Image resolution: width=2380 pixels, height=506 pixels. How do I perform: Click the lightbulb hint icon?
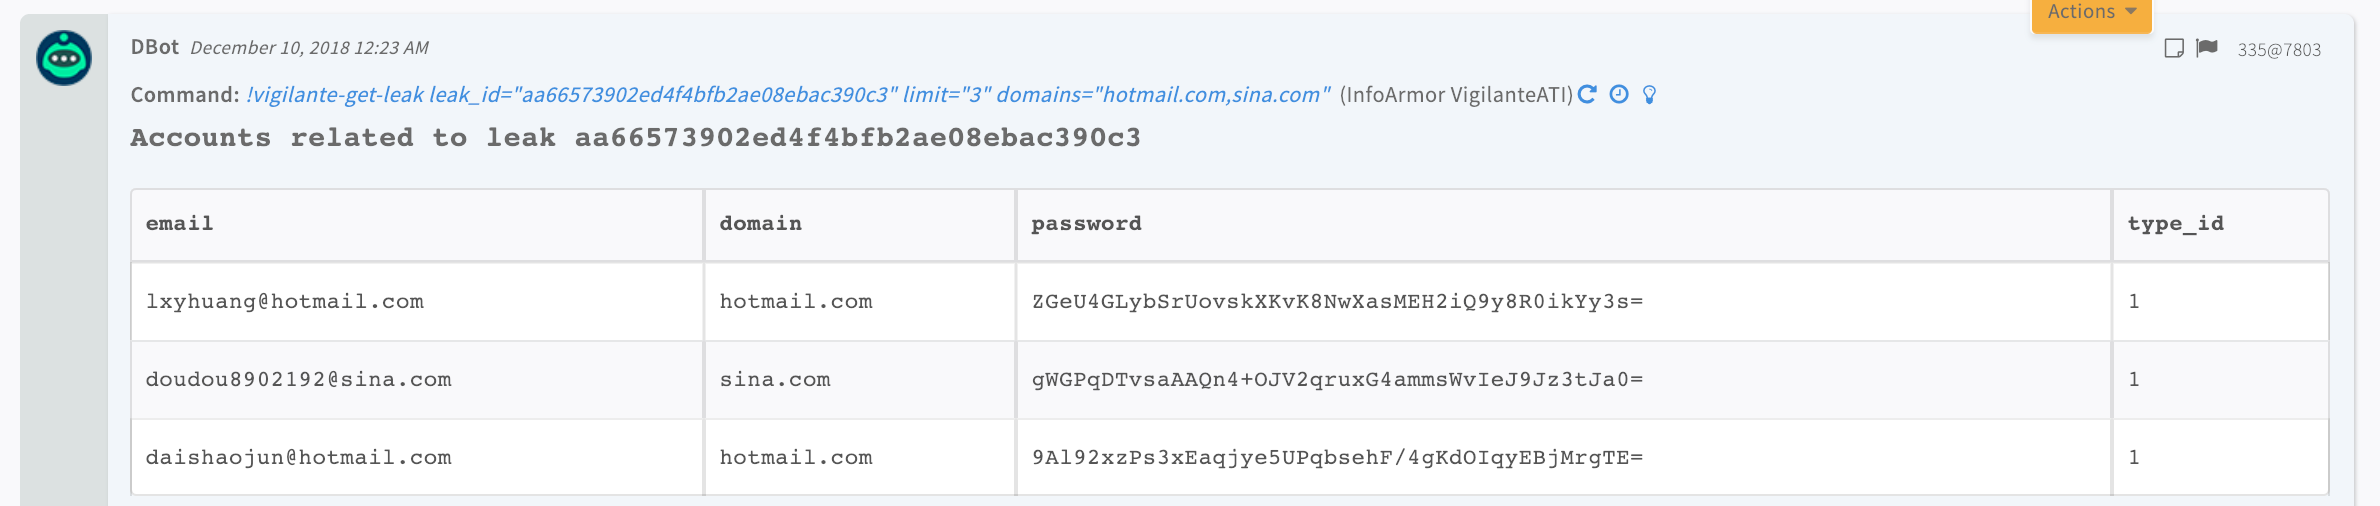1649,95
